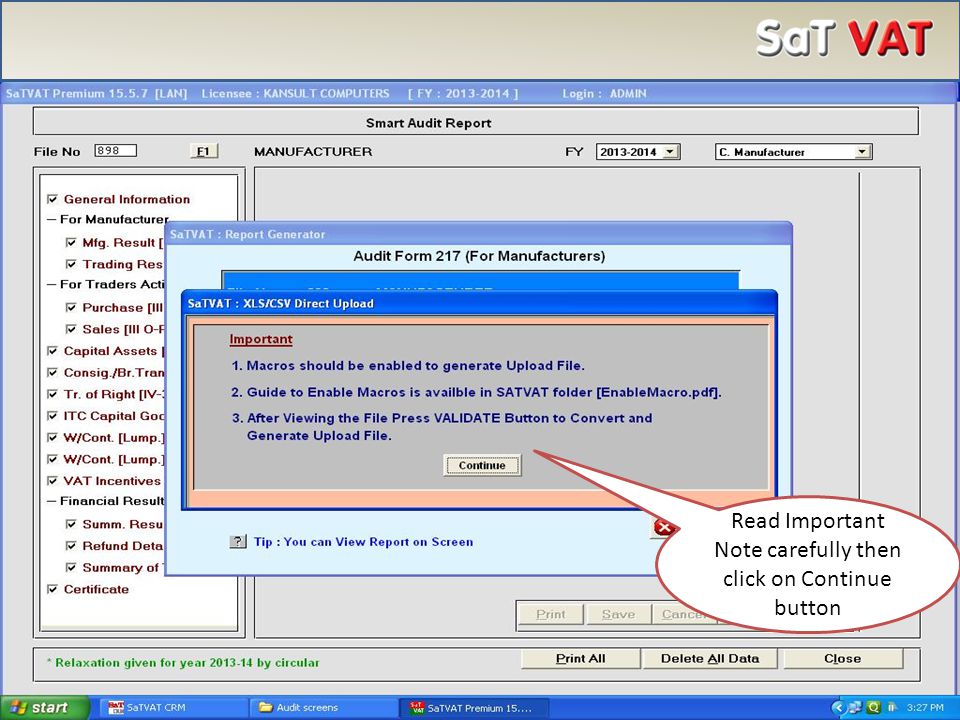Toggle the Purchase [III checkbox
The height and width of the screenshot is (720, 960).
pos(71,307)
